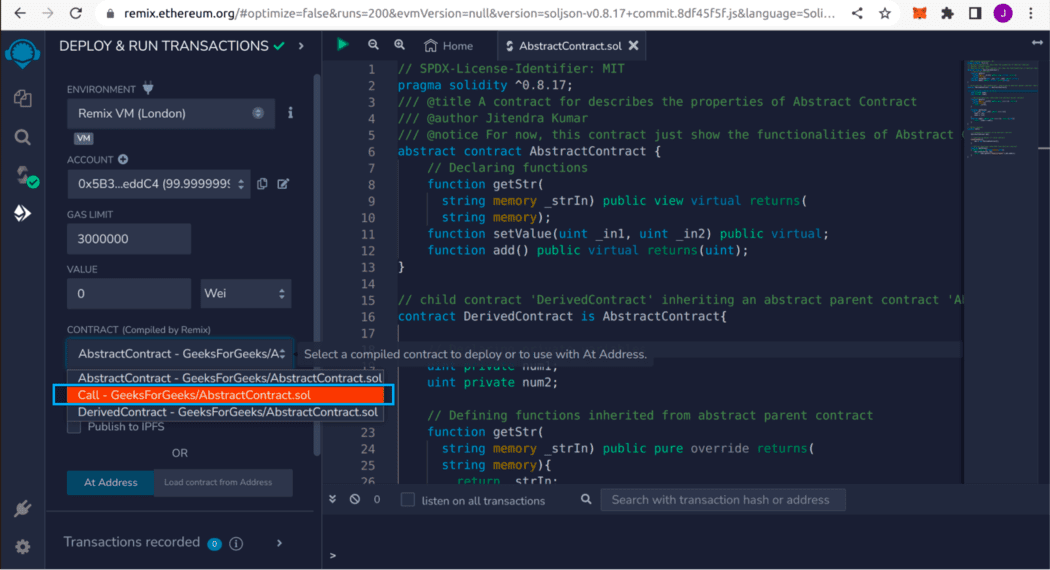Switch to the Home tab
The height and width of the screenshot is (570, 1050).
point(448,46)
